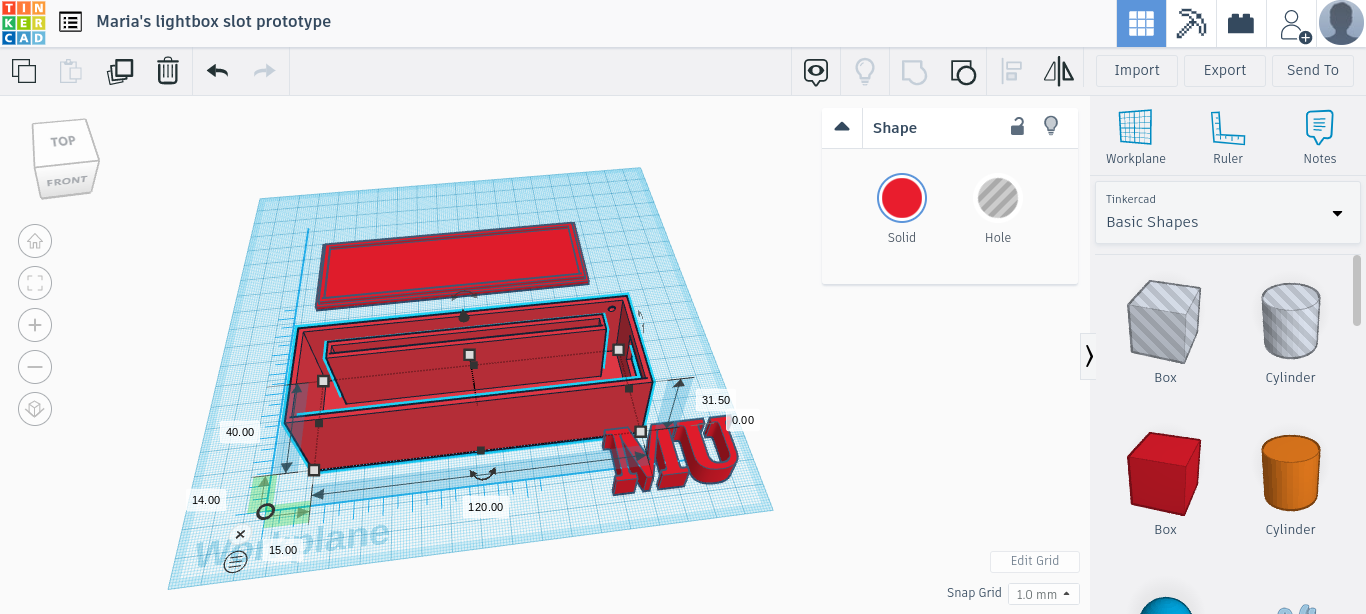Collapse the Shape inspector panel
This screenshot has width=1366, height=614.
coord(842,127)
